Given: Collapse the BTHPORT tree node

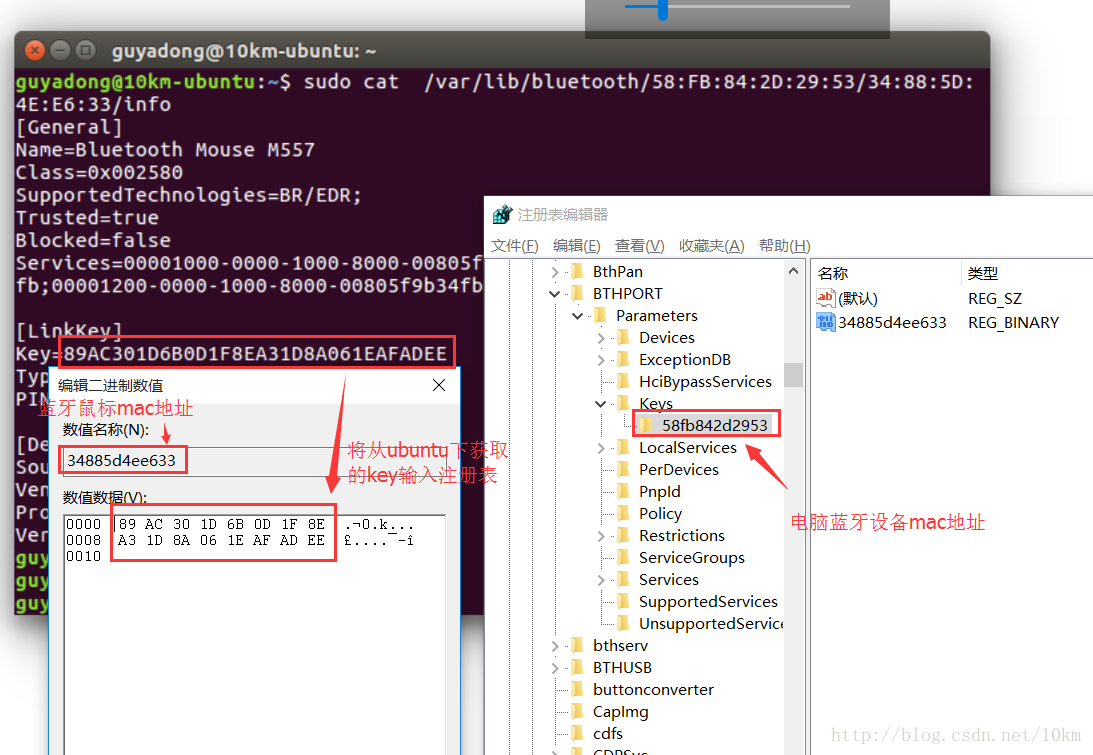Looking at the screenshot, I should click(555, 293).
